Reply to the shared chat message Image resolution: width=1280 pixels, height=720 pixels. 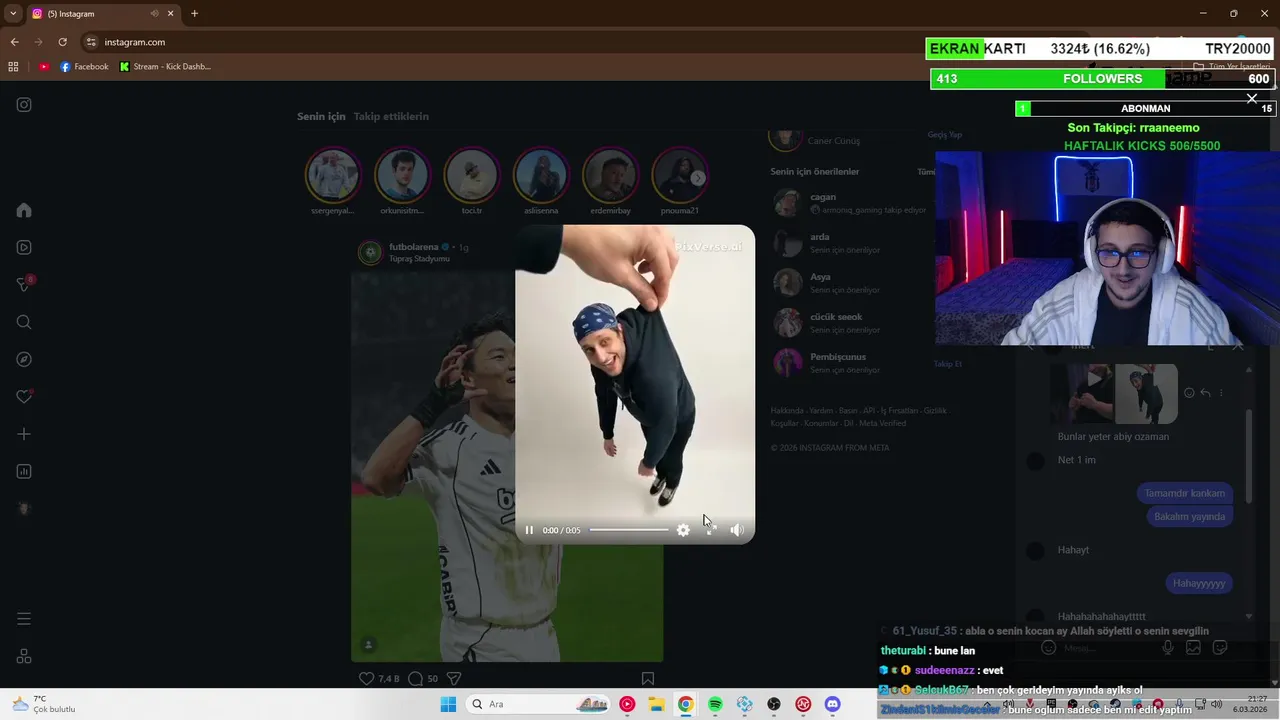pos(1205,393)
